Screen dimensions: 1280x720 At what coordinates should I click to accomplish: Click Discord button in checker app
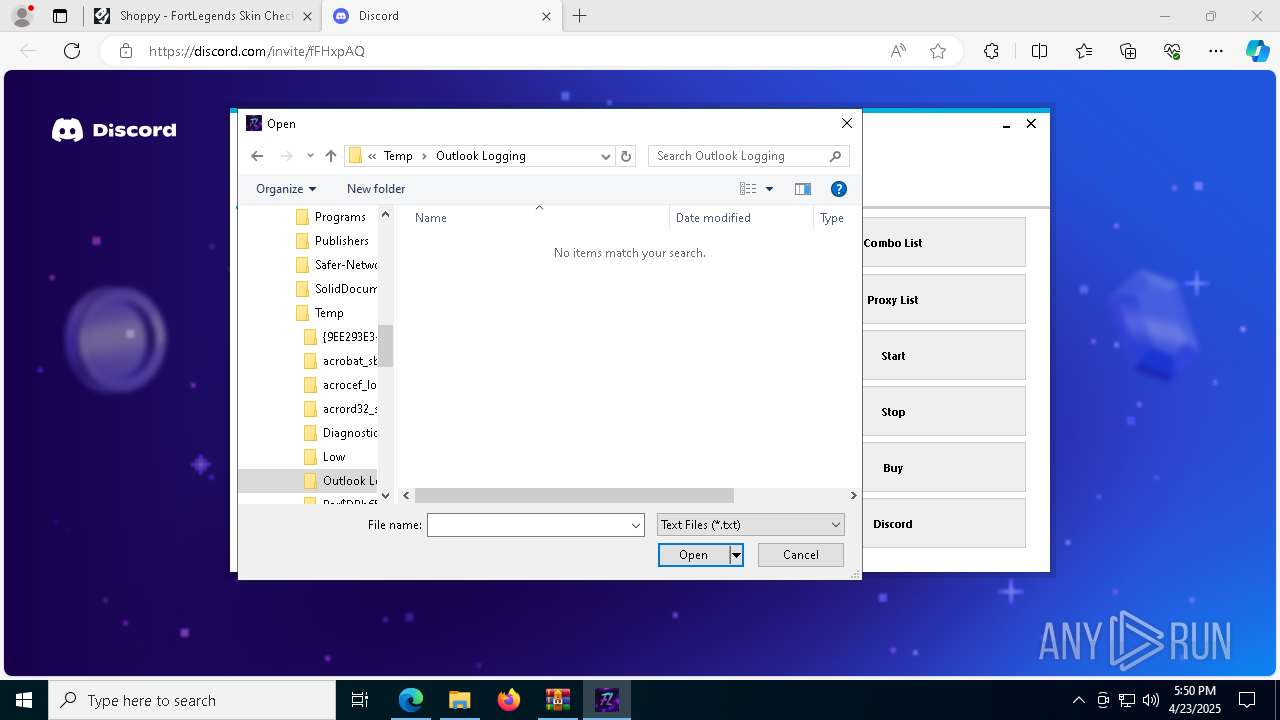944,524
